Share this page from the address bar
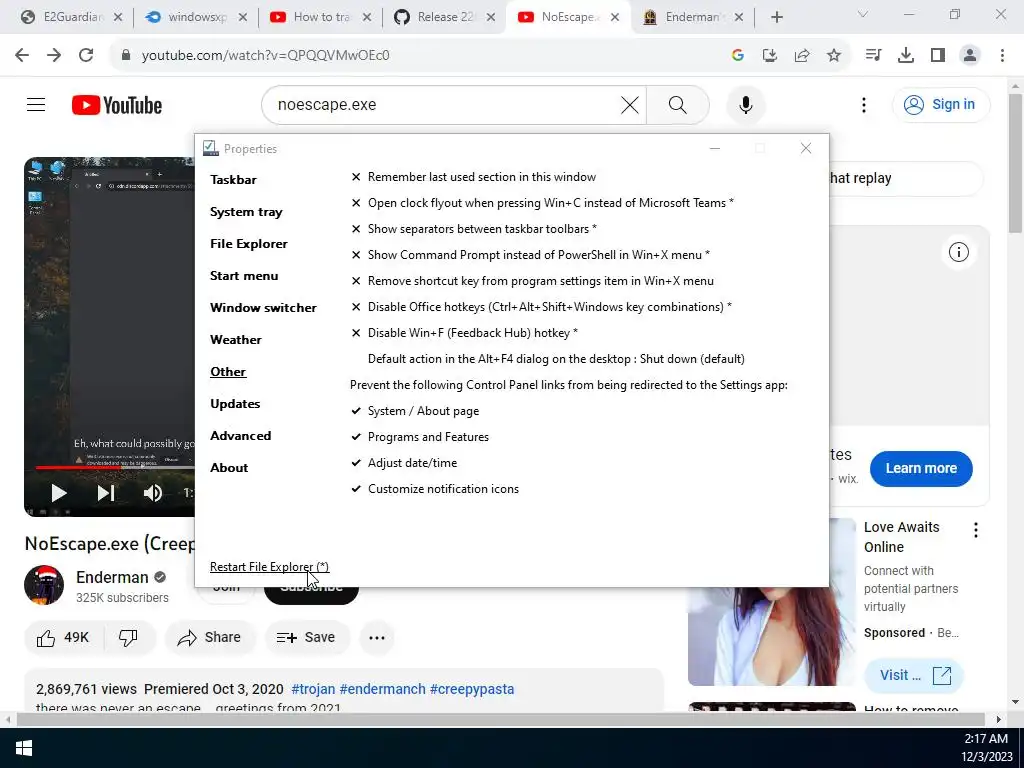Viewport: 1024px width, 768px height. (x=801, y=56)
